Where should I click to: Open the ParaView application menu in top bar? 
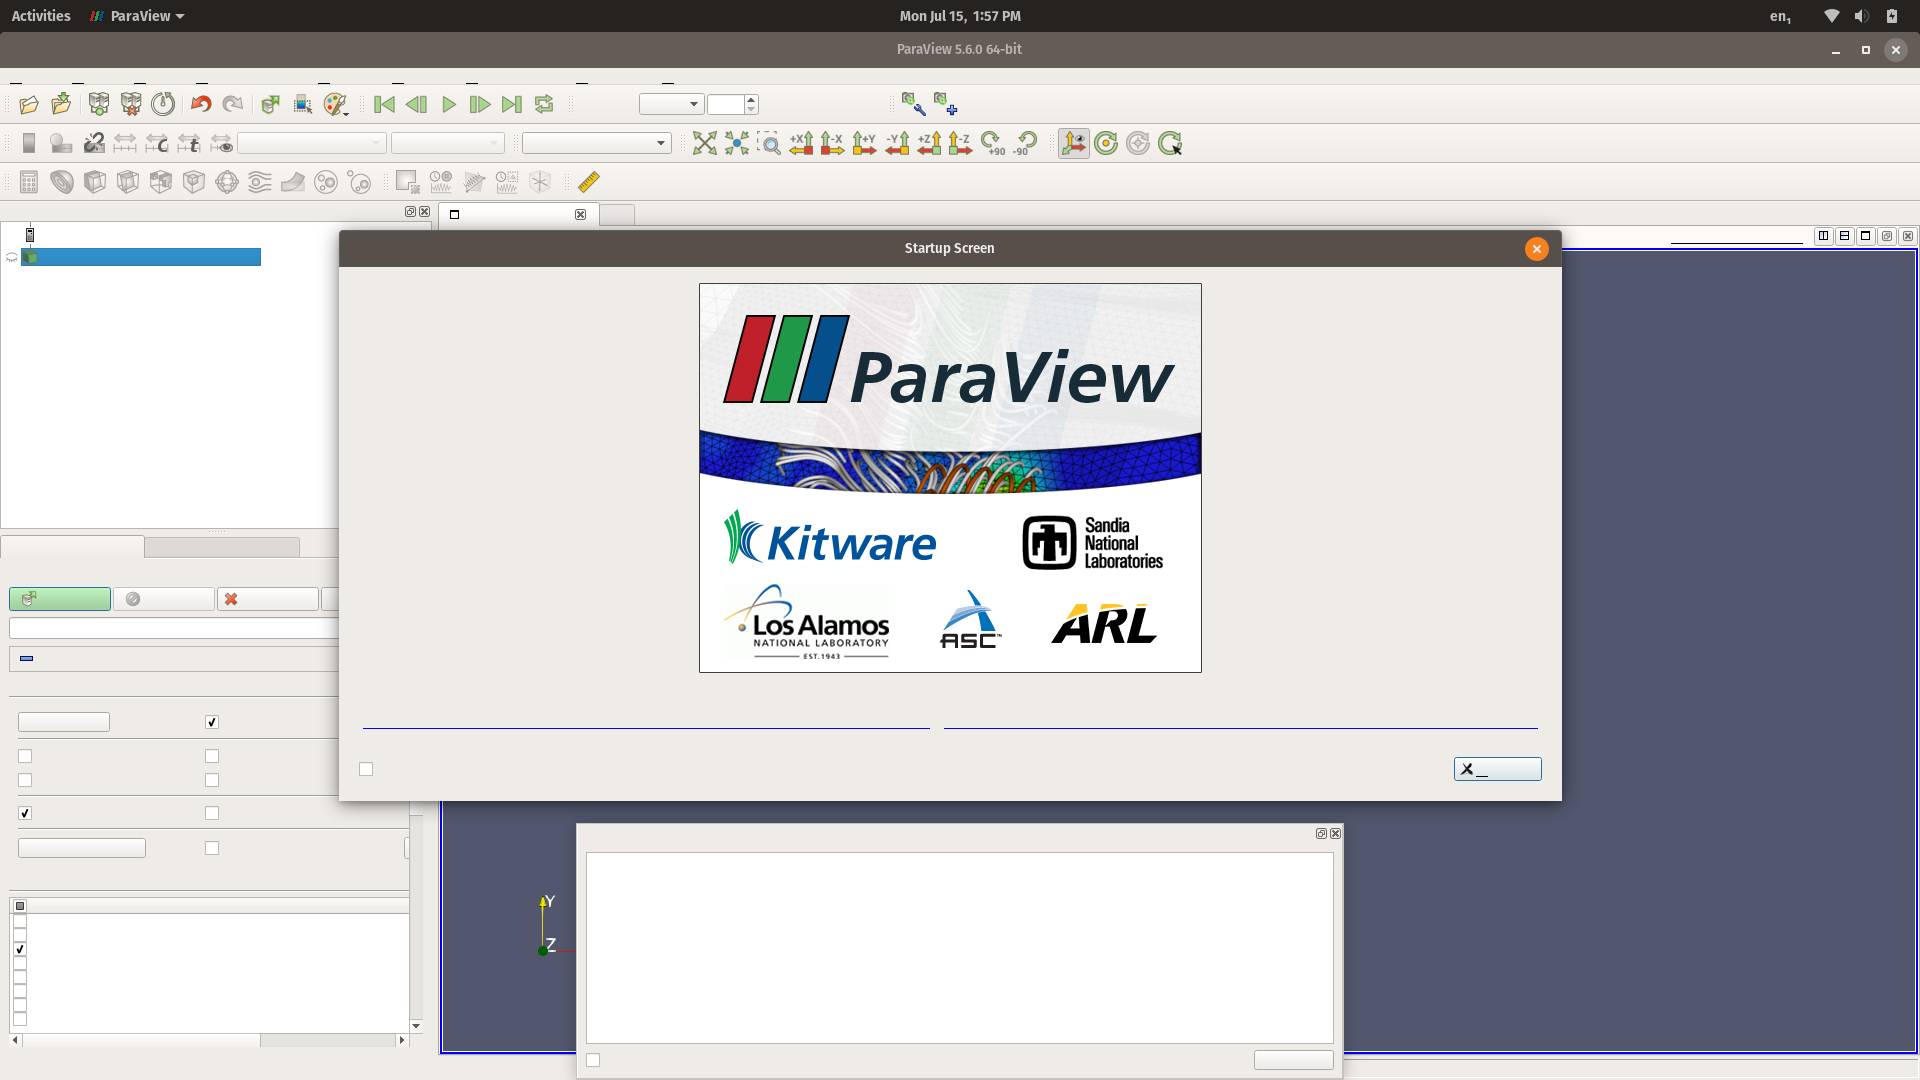tap(138, 16)
